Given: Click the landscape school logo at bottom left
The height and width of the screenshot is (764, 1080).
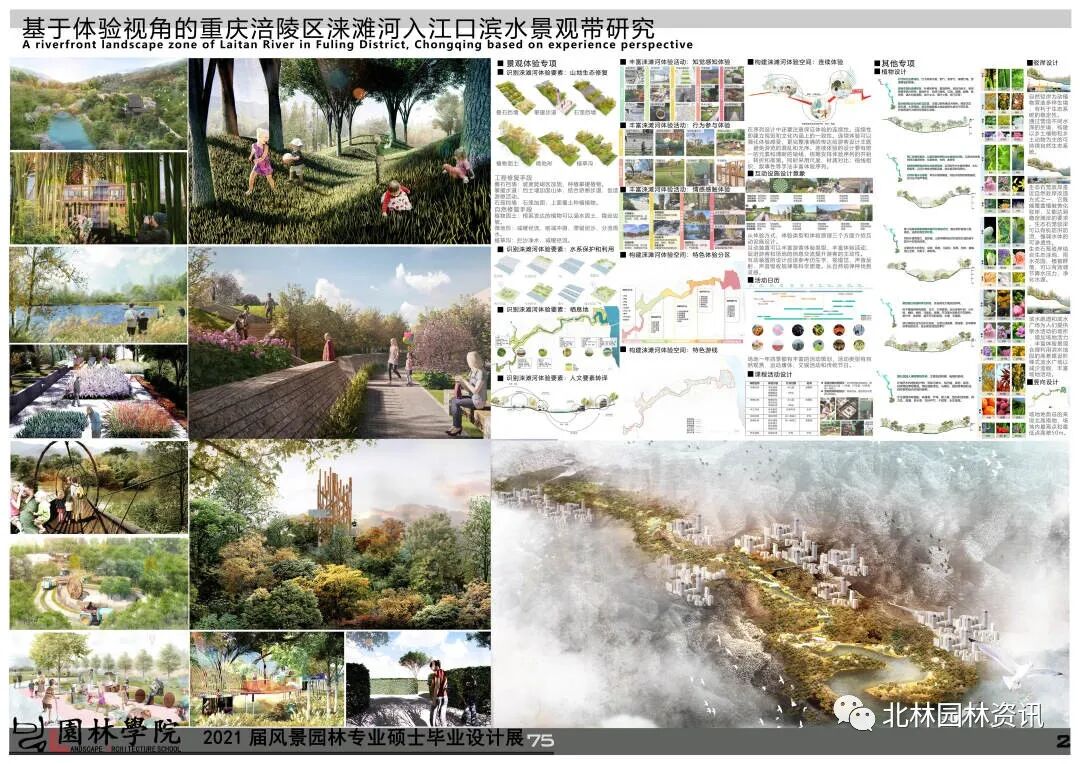Looking at the screenshot, I should pos(97,736).
